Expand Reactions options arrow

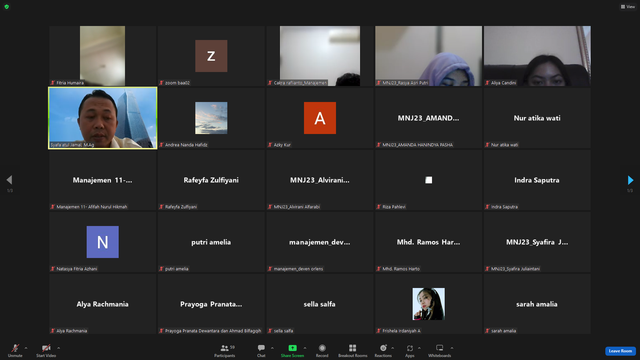tap(393, 348)
